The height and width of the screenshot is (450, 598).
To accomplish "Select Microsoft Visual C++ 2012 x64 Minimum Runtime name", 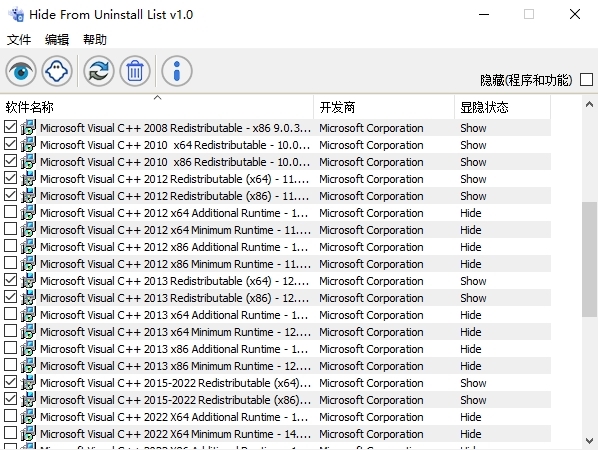I will pos(175,230).
